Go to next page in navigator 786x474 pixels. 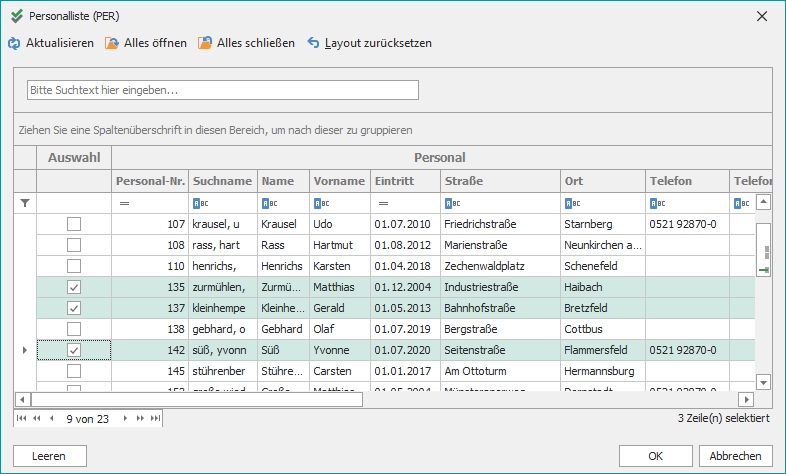tap(140, 418)
